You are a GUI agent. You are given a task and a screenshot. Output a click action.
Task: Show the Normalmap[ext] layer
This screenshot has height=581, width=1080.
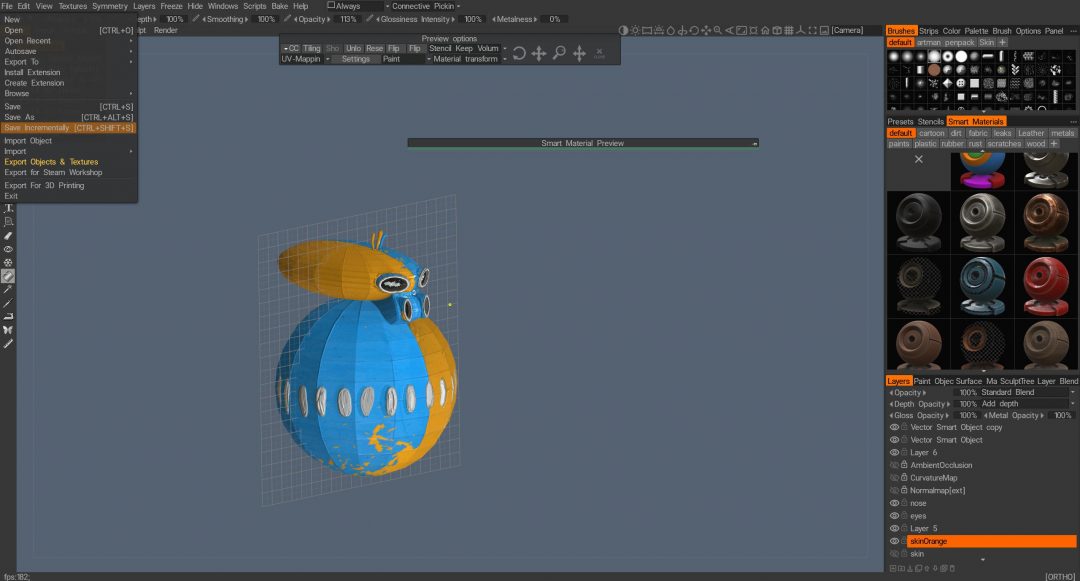[x=894, y=490]
